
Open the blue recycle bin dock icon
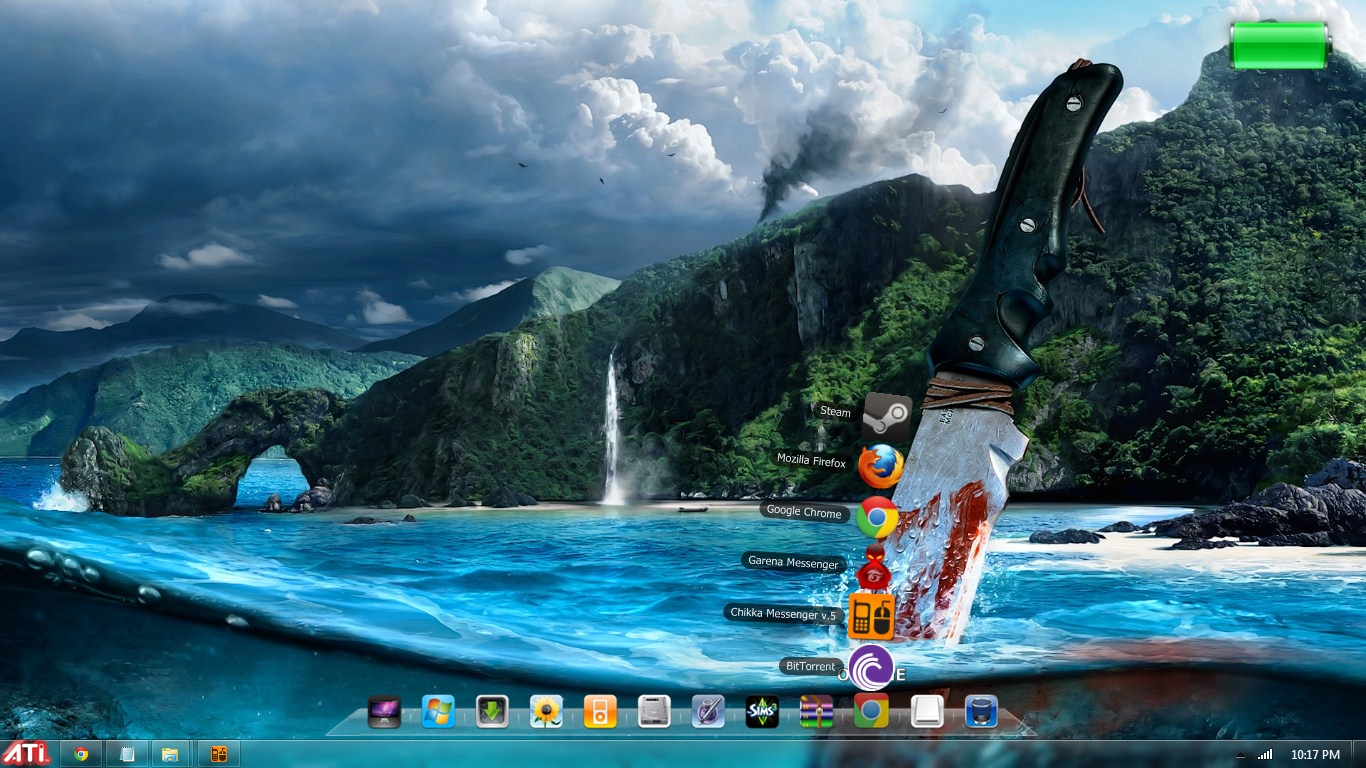pos(981,711)
